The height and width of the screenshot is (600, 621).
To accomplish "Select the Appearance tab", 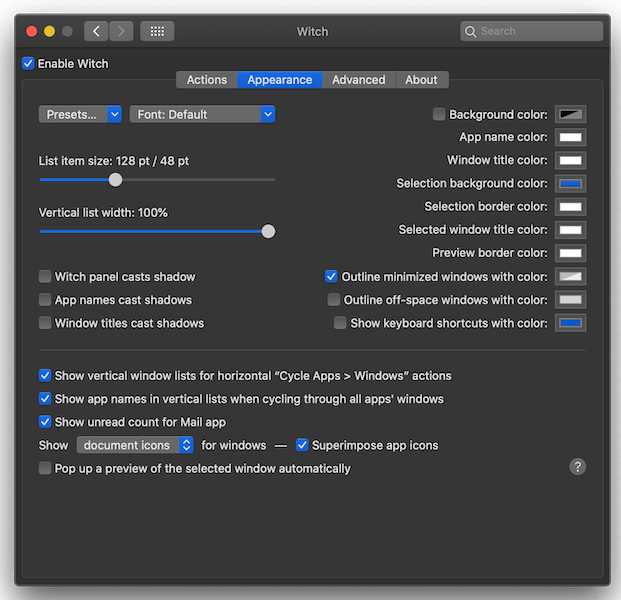I will (x=280, y=80).
